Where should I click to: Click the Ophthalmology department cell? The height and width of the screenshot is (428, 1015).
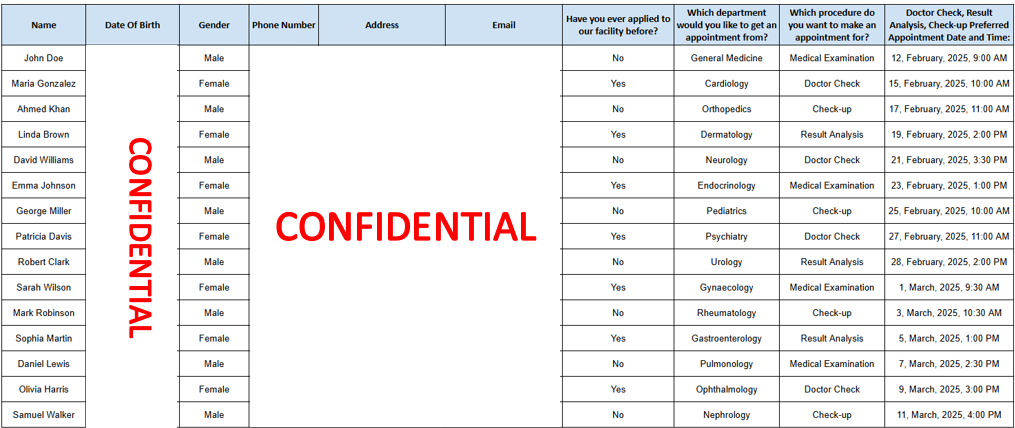(x=726, y=389)
